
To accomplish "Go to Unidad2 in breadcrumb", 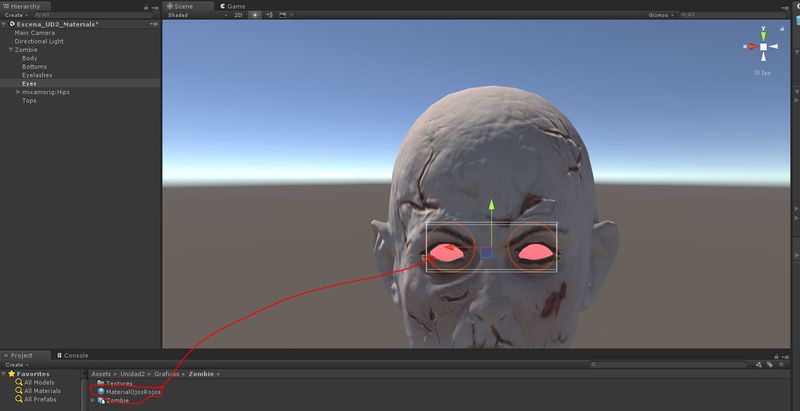I will tap(132, 374).
